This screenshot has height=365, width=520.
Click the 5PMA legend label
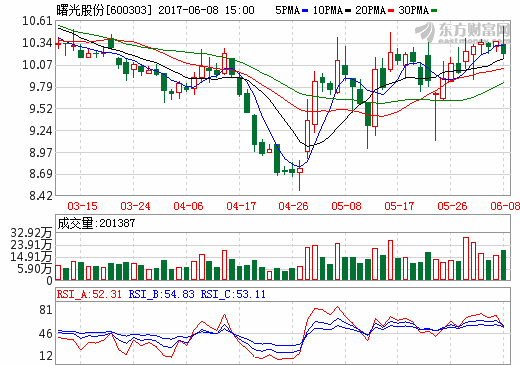tap(288, 10)
